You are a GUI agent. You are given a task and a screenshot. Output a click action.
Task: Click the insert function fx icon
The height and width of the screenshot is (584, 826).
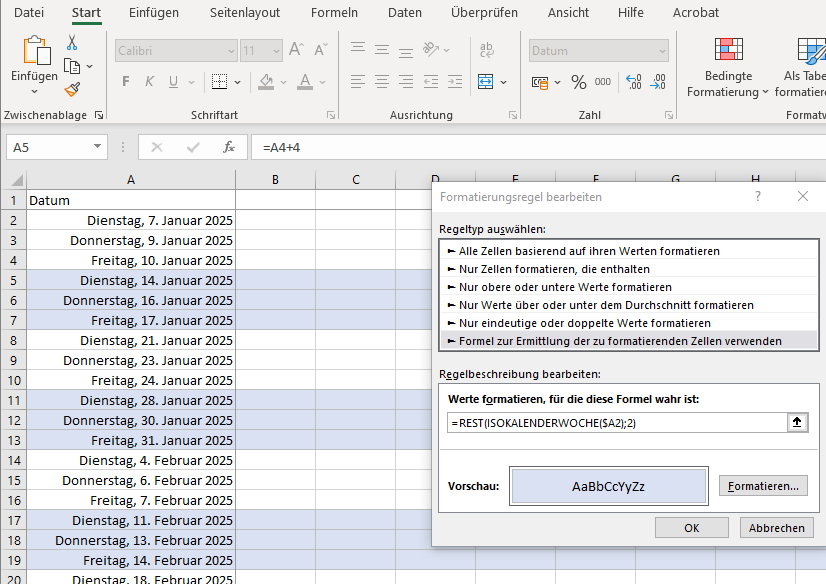click(x=229, y=147)
